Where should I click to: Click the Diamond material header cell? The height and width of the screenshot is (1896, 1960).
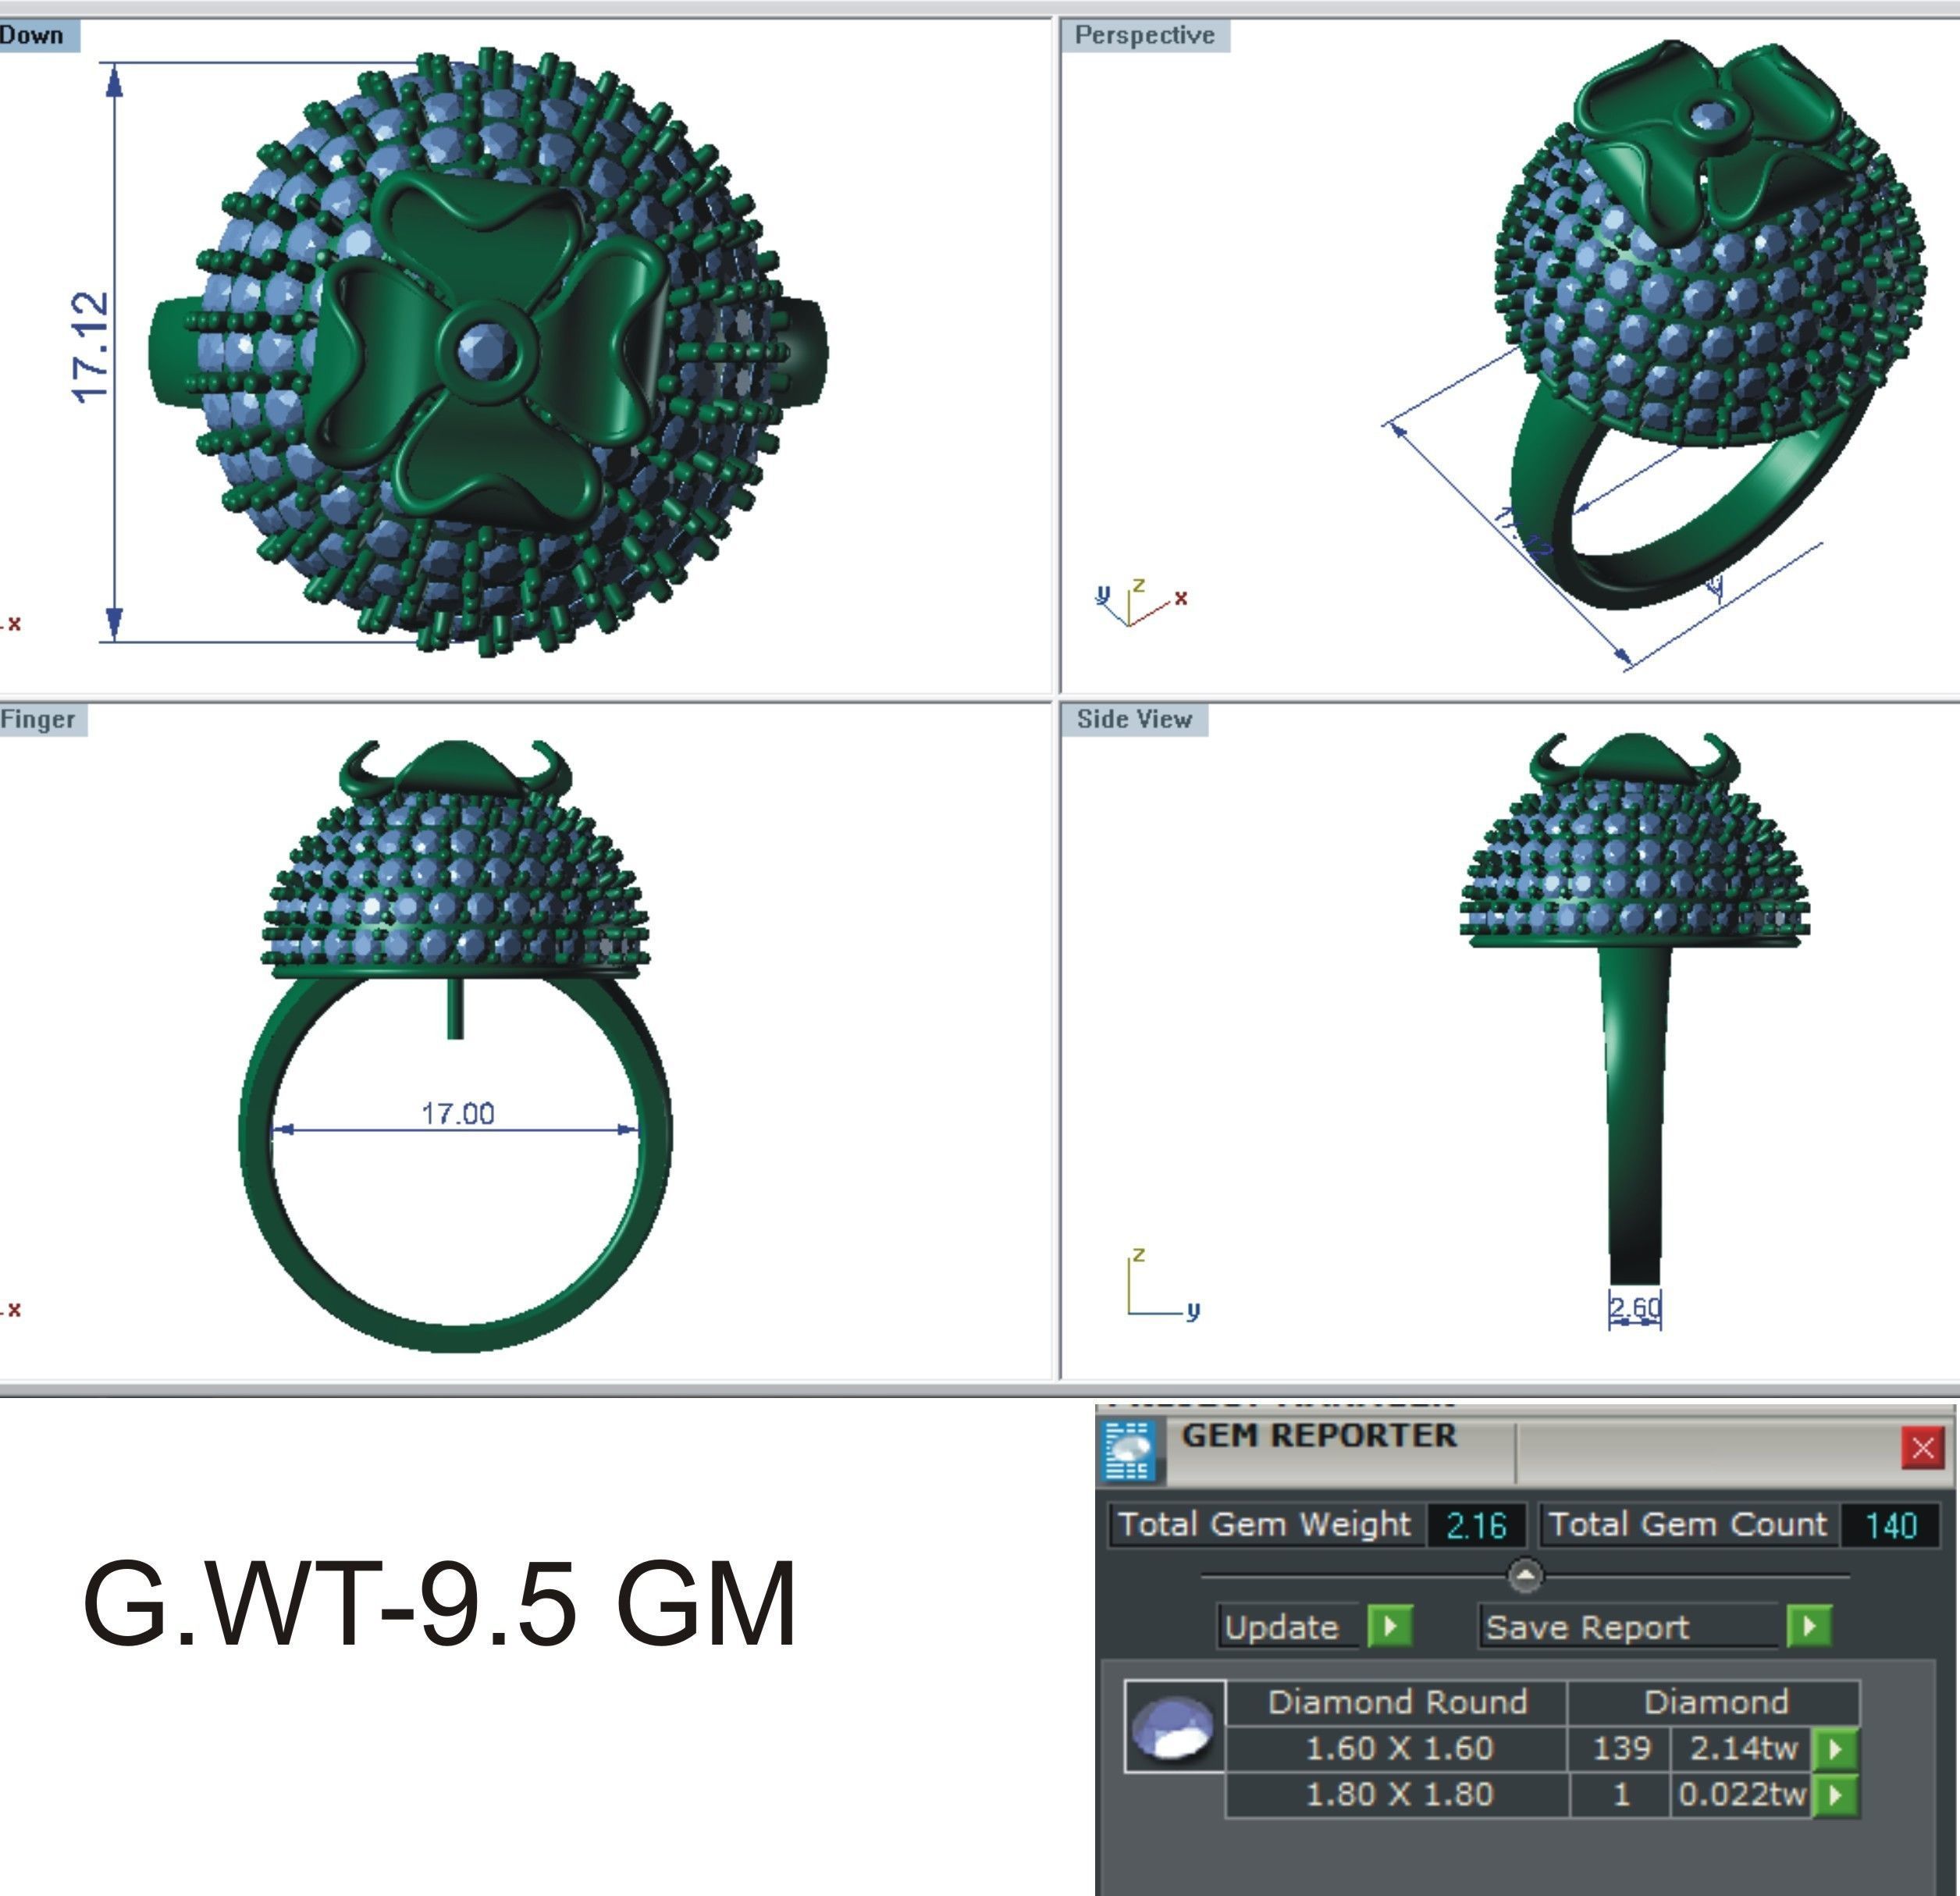[x=1715, y=1702]
